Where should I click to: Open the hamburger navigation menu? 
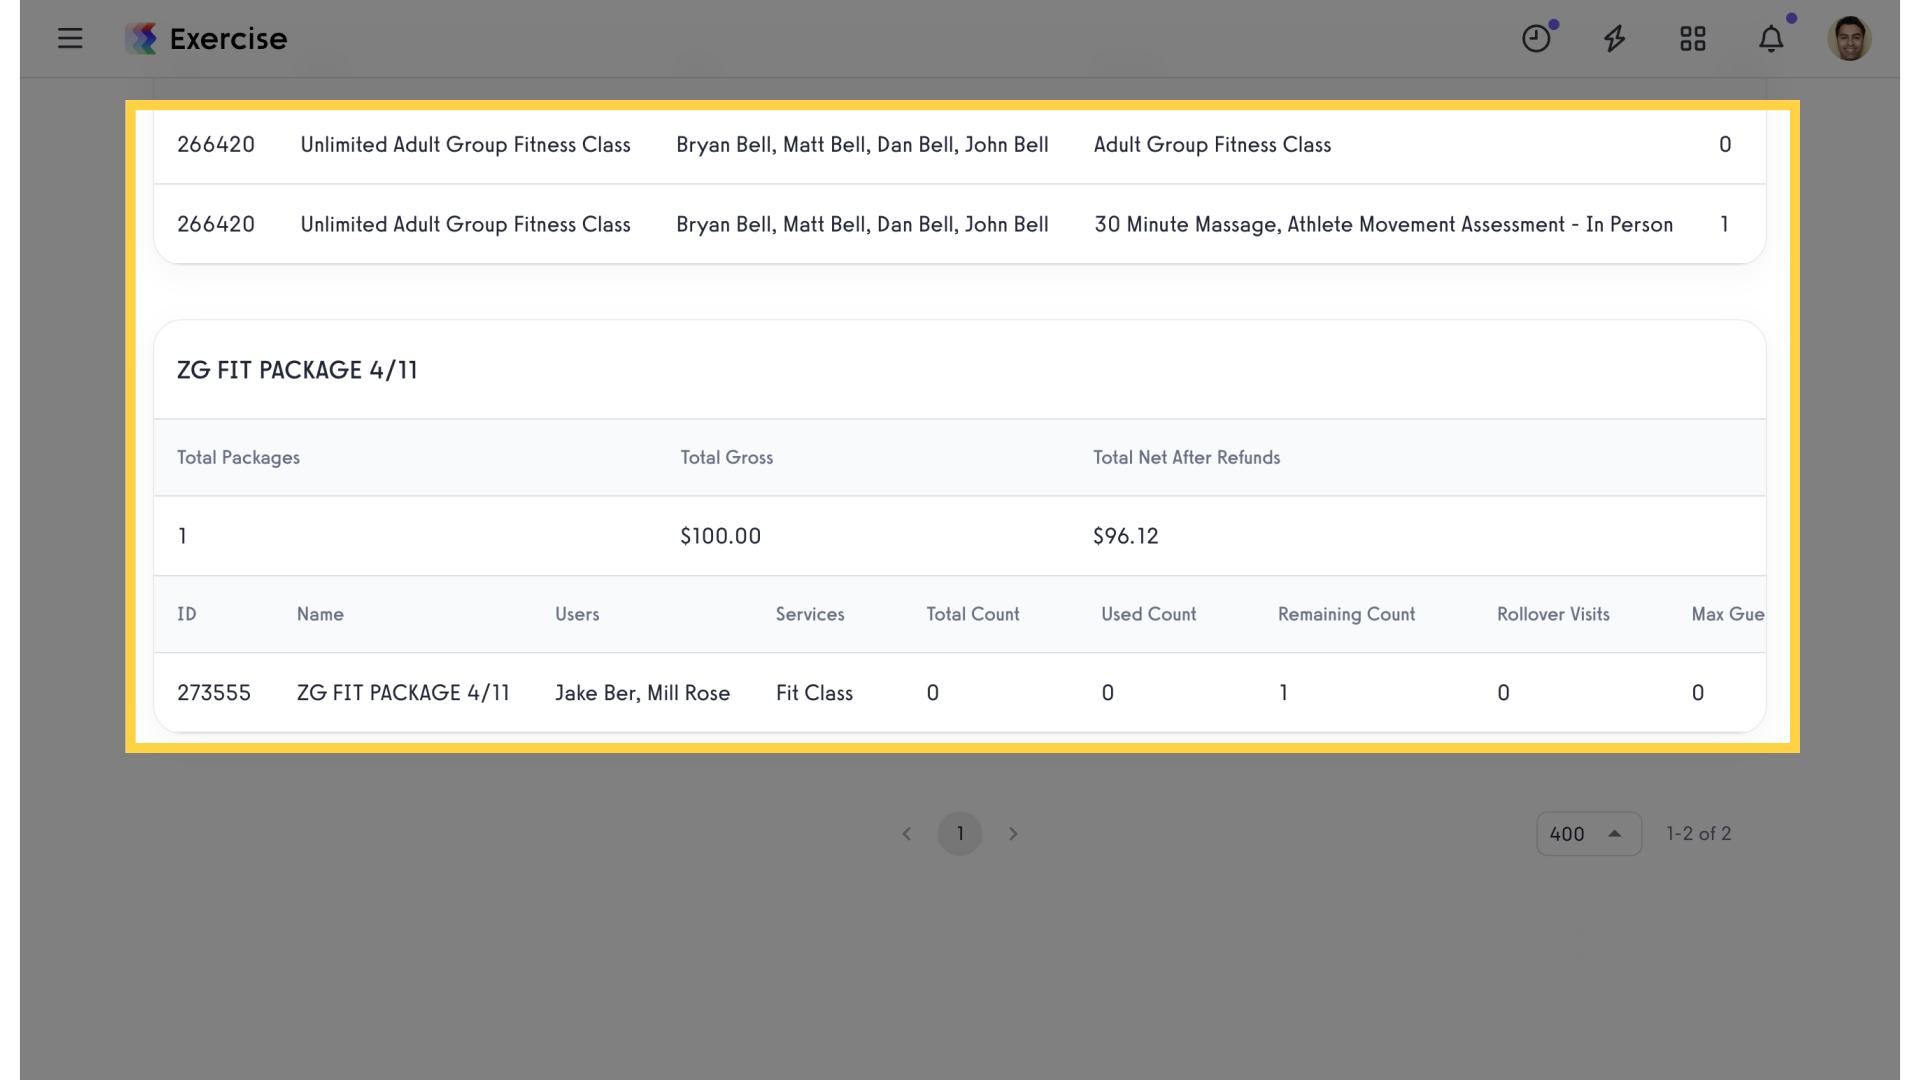pyautogui.click(x=70, y=39)
